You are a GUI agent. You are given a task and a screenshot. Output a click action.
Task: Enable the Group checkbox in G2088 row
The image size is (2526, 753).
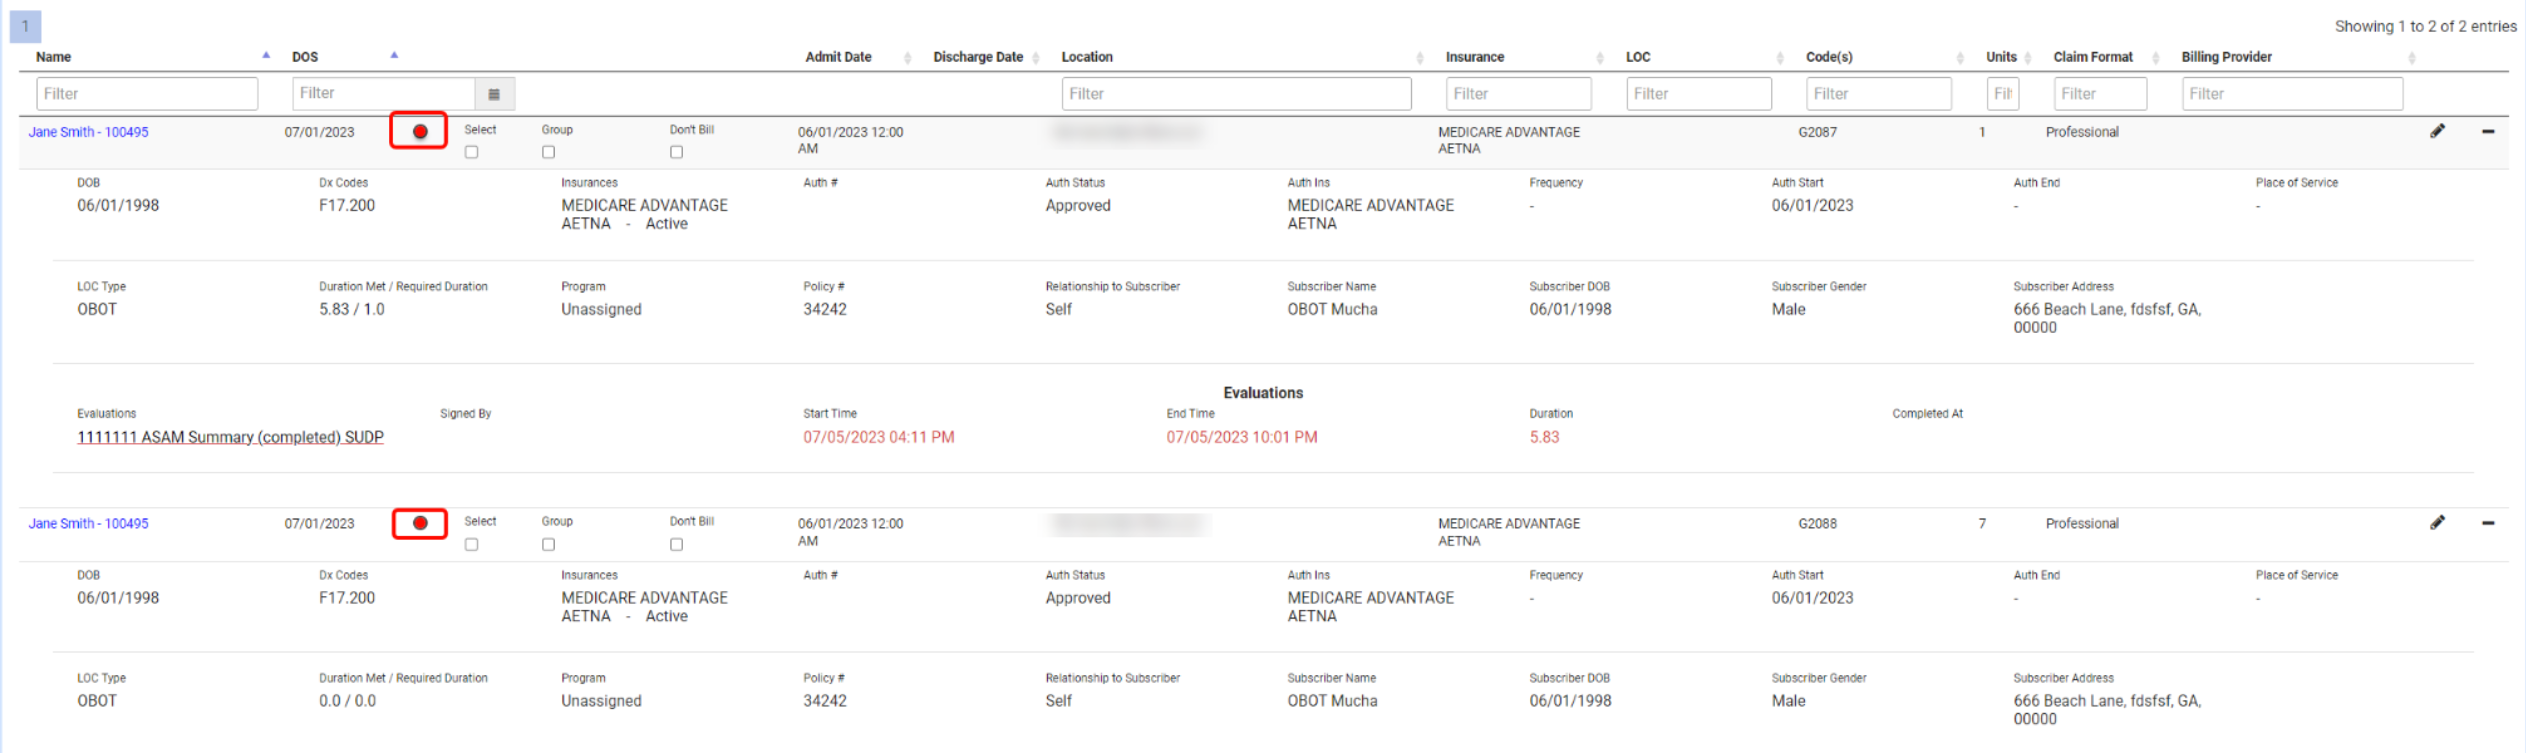pos(548,545)
